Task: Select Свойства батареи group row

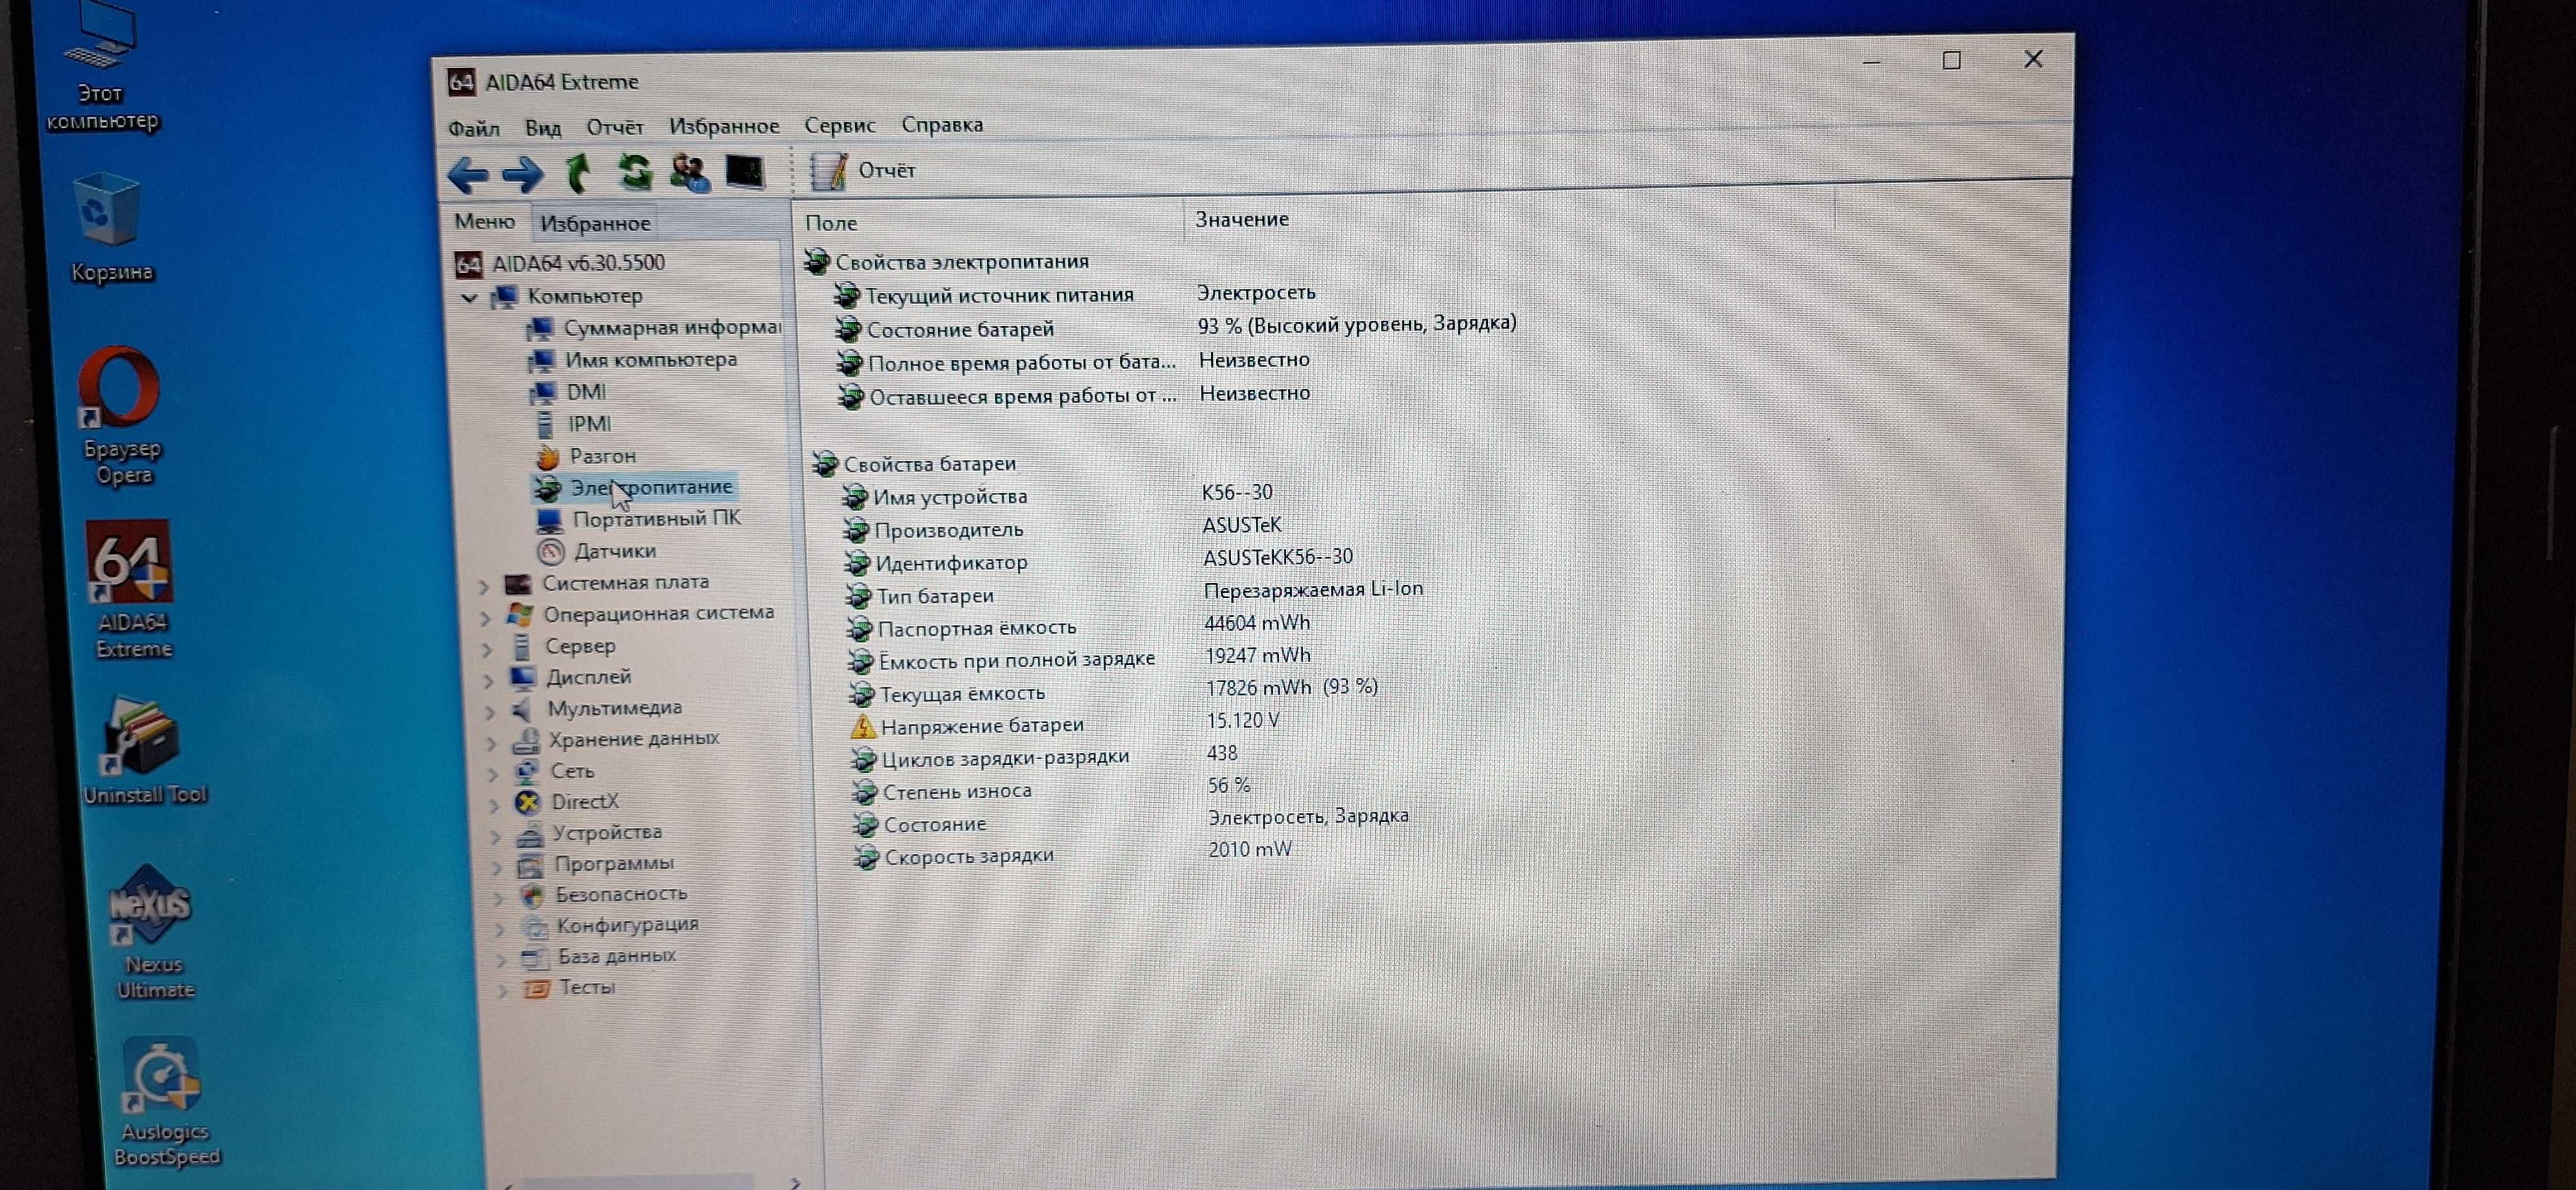Action: point(914,464)
